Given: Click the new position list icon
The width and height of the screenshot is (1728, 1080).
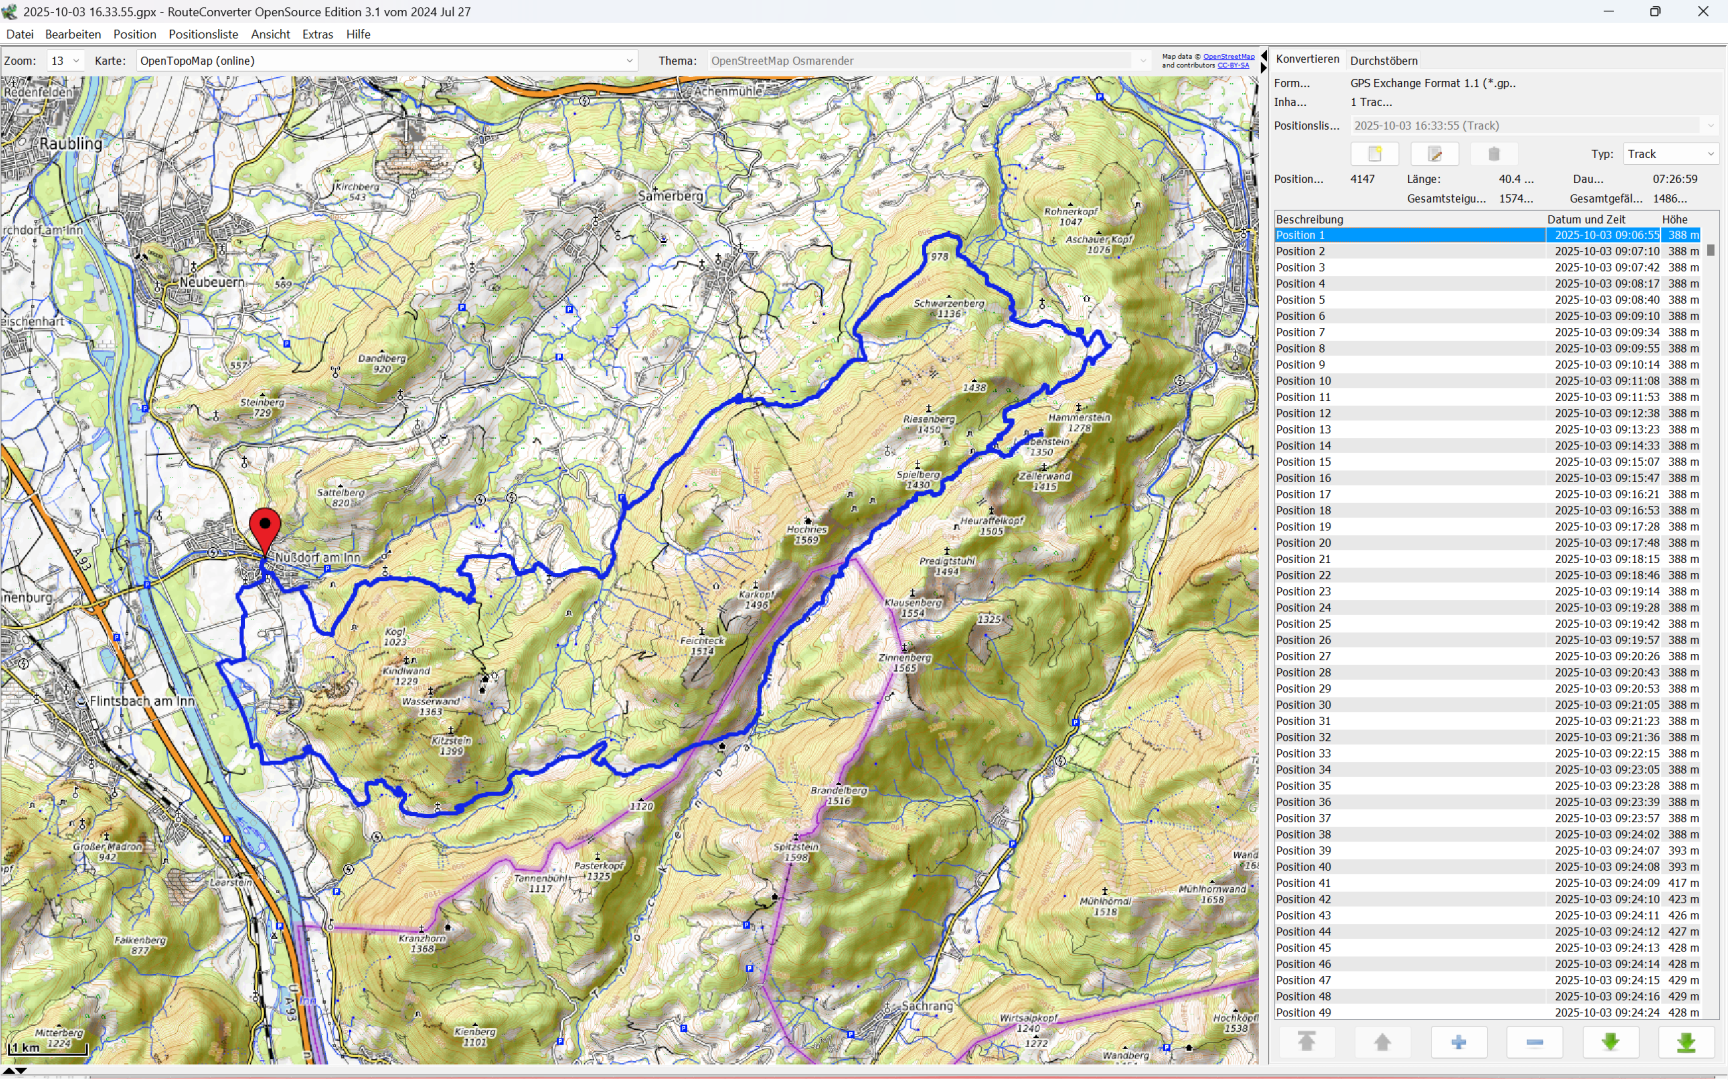Looking at the screenshot, I should click(x=1374, y=154).
